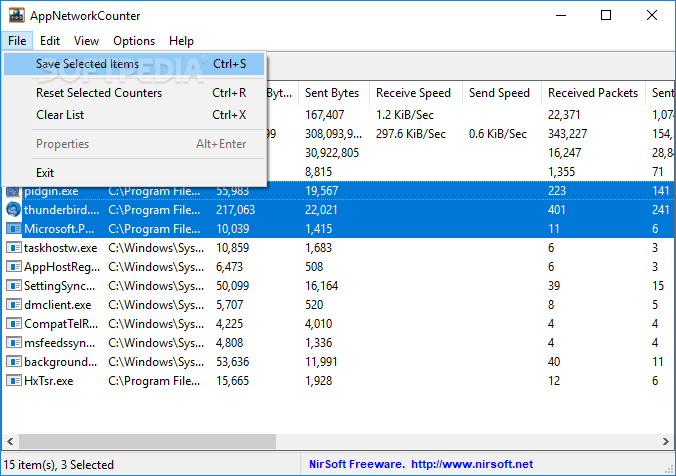Viewport: 676px width, 476px height.
Task: Click the dmclient.exe row icon
Action: (x=13, y=304)
